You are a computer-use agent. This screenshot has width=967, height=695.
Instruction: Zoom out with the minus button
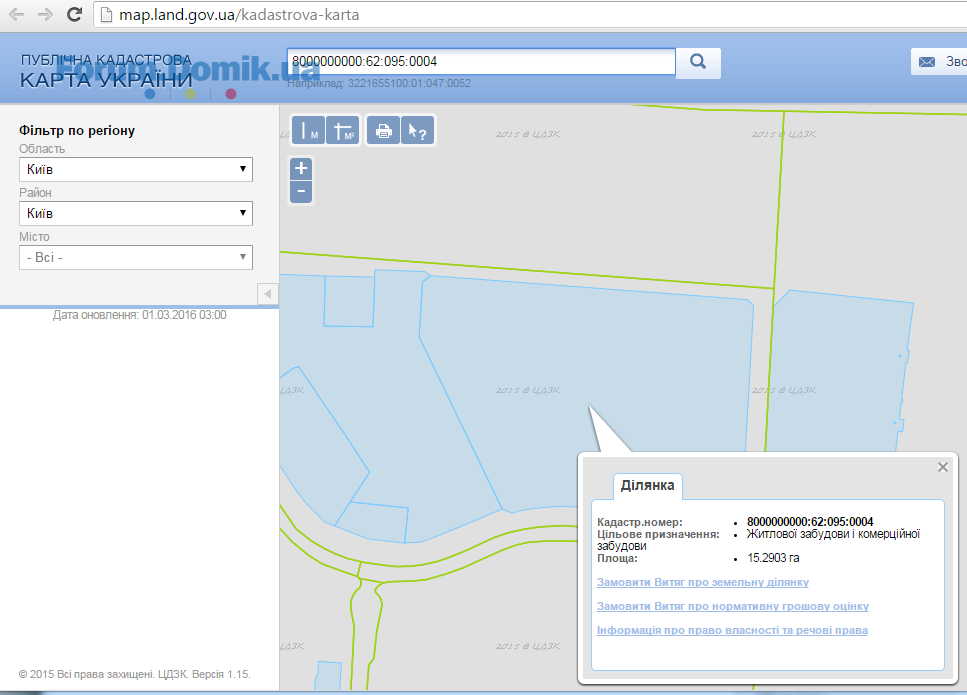click(x=301, y=191)
